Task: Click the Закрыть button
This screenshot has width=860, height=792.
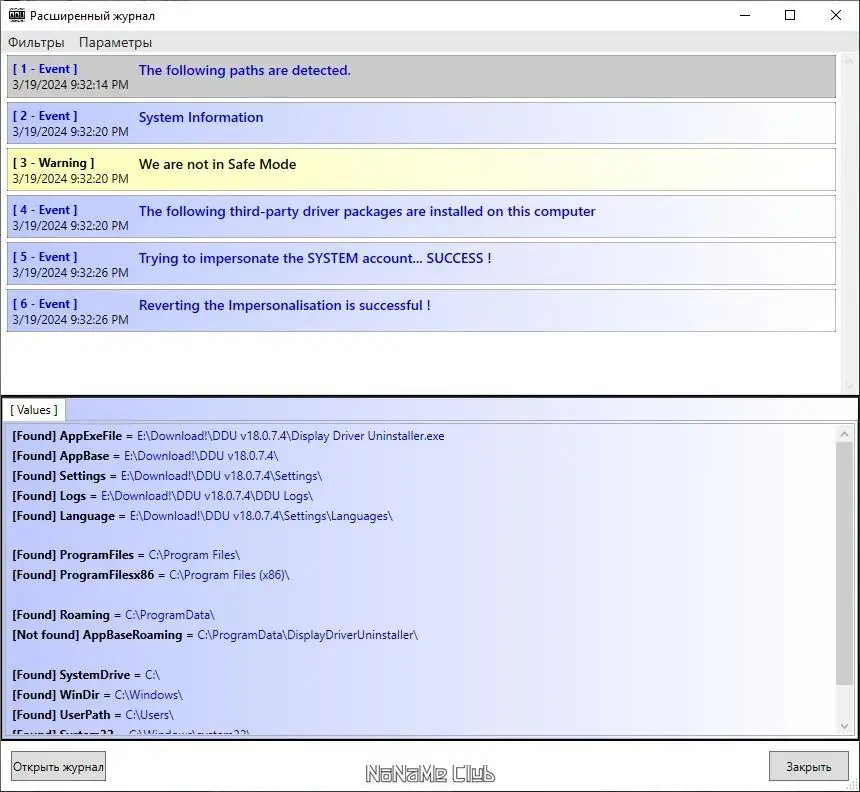Action: (808, 766)
